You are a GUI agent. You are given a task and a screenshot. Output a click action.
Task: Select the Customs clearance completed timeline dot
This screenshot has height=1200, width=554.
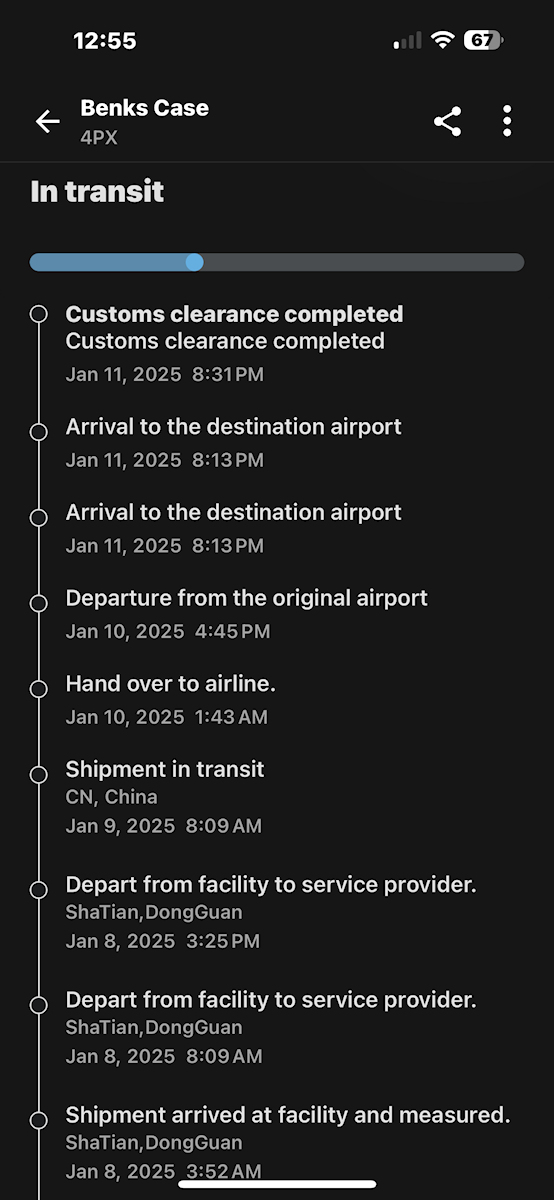click(x=39, y=314)
